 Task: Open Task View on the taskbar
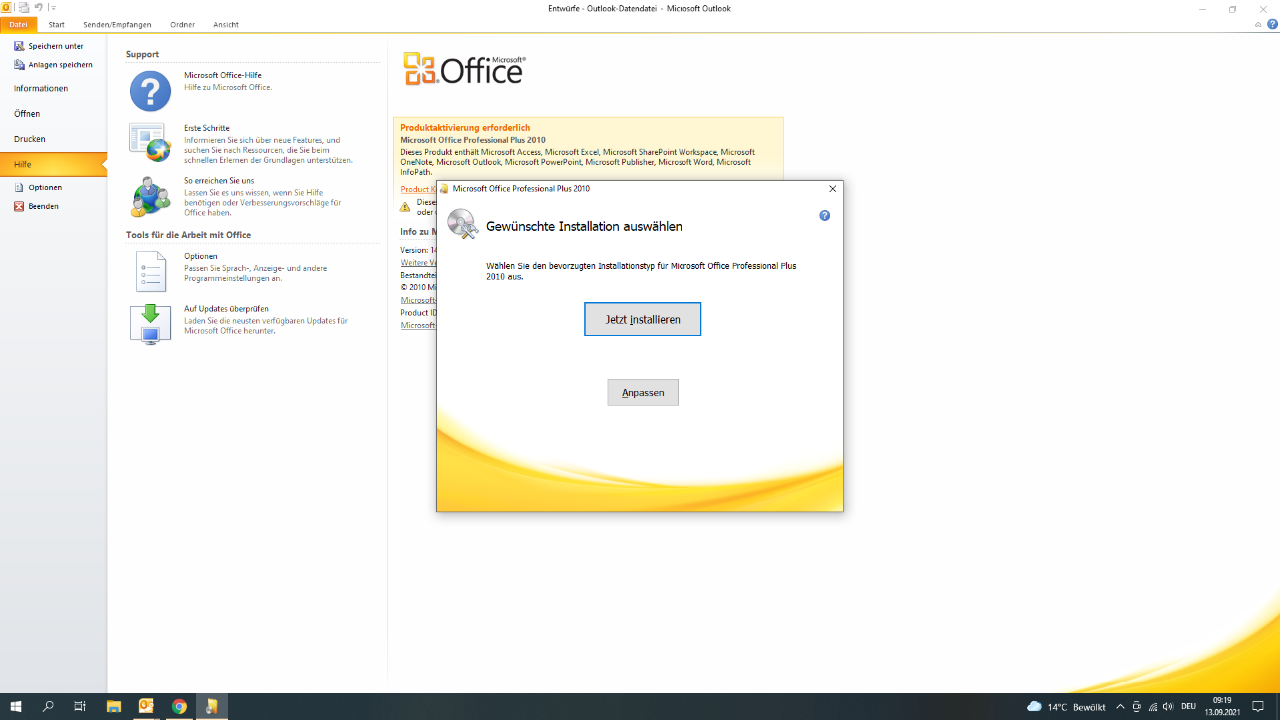80,706
